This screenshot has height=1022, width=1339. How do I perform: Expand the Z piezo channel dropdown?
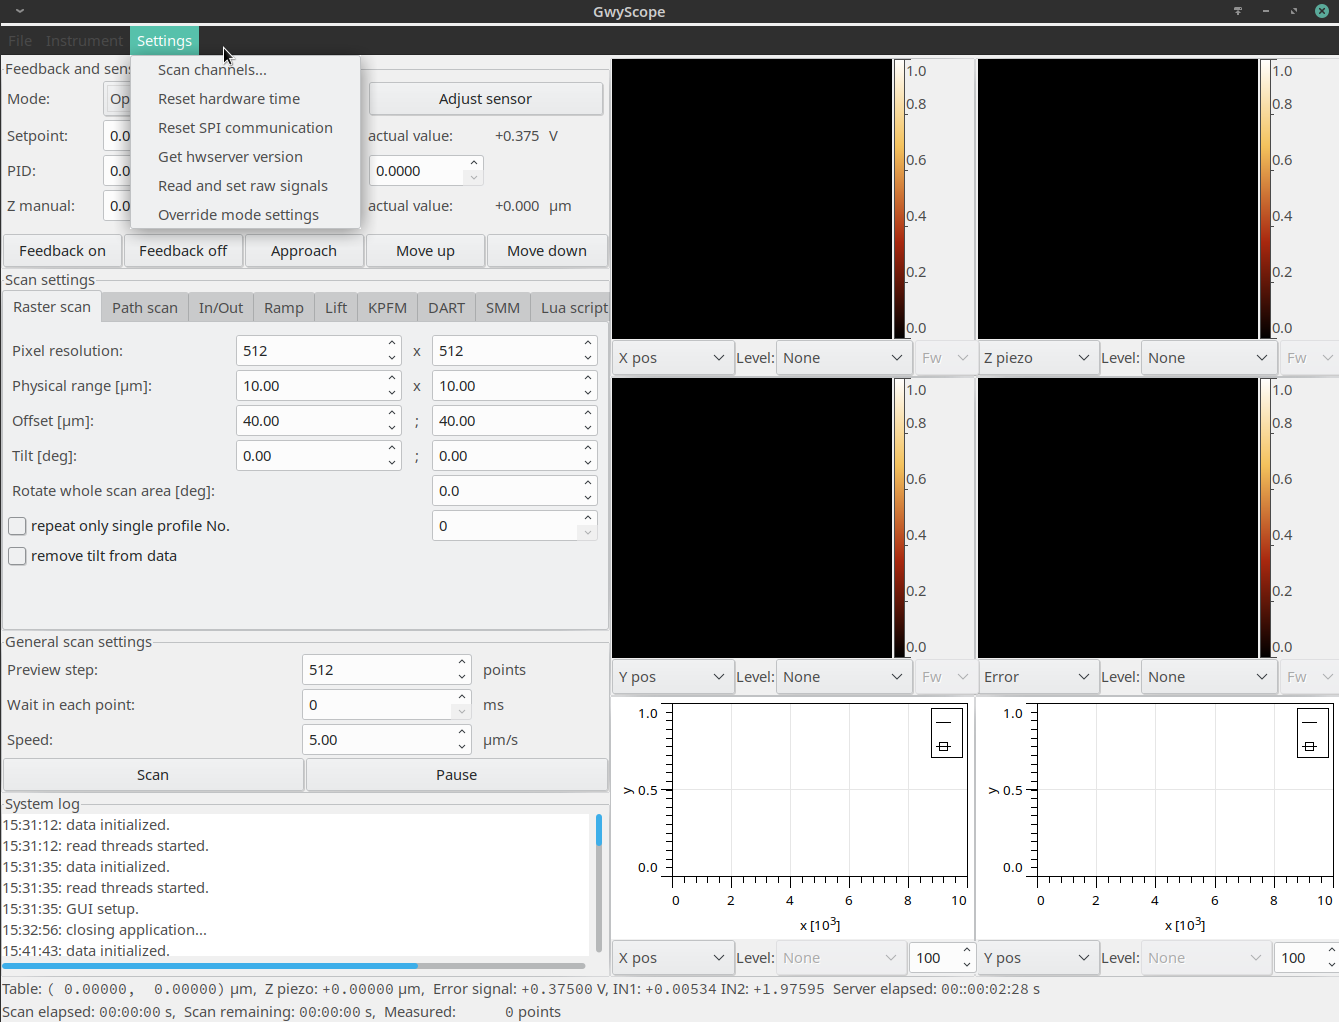[x=1036, y=358]
